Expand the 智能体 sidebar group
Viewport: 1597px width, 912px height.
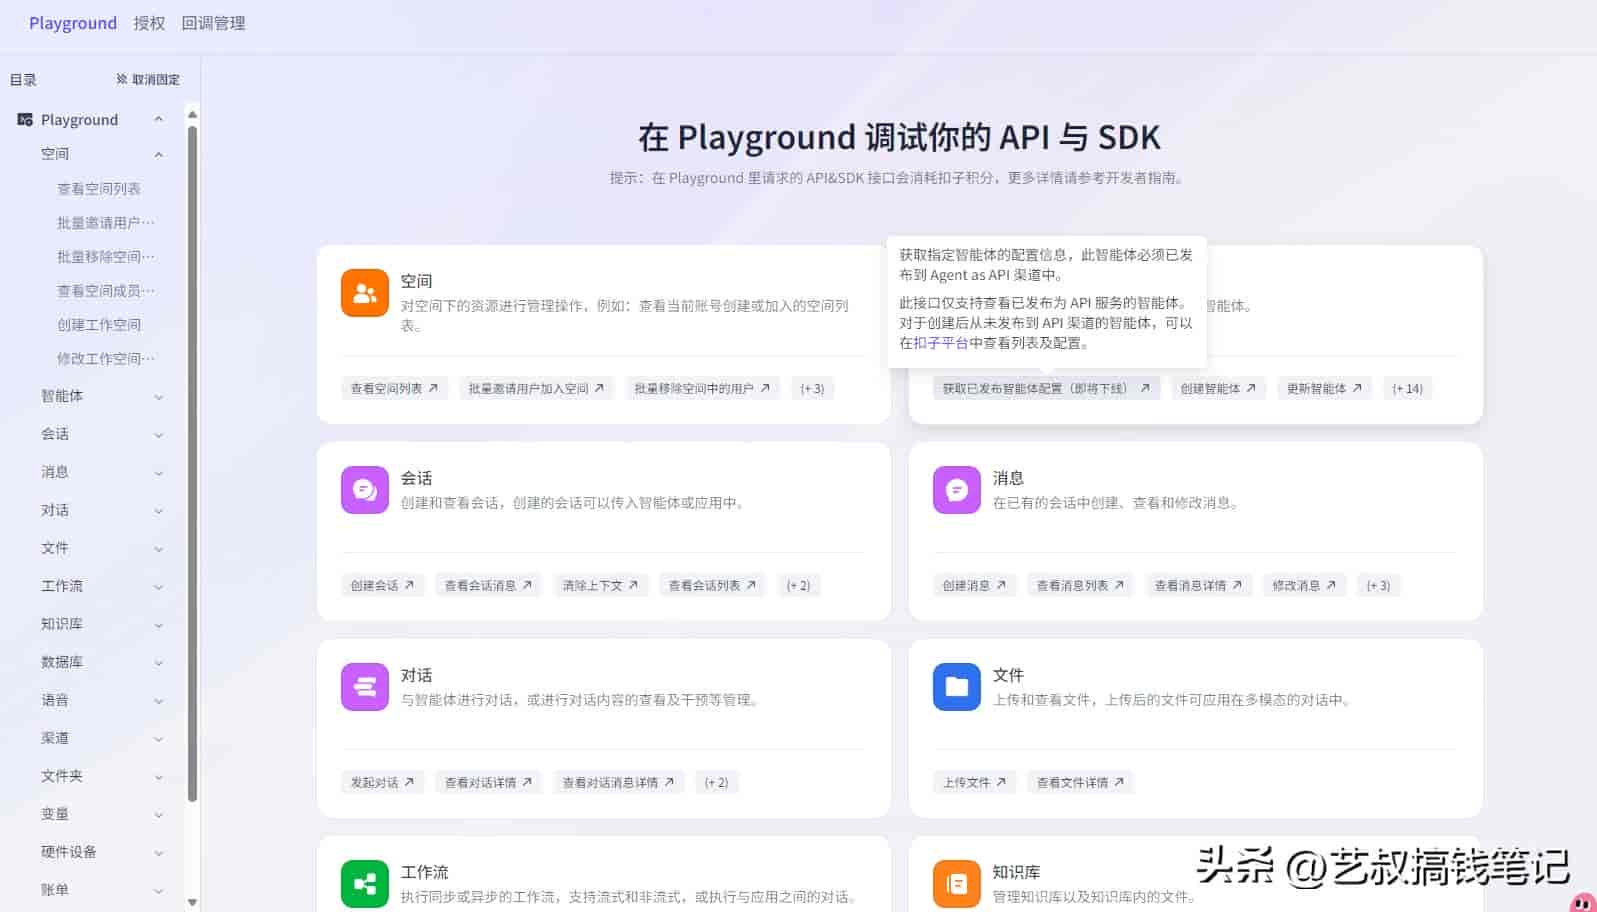(158, 397)
